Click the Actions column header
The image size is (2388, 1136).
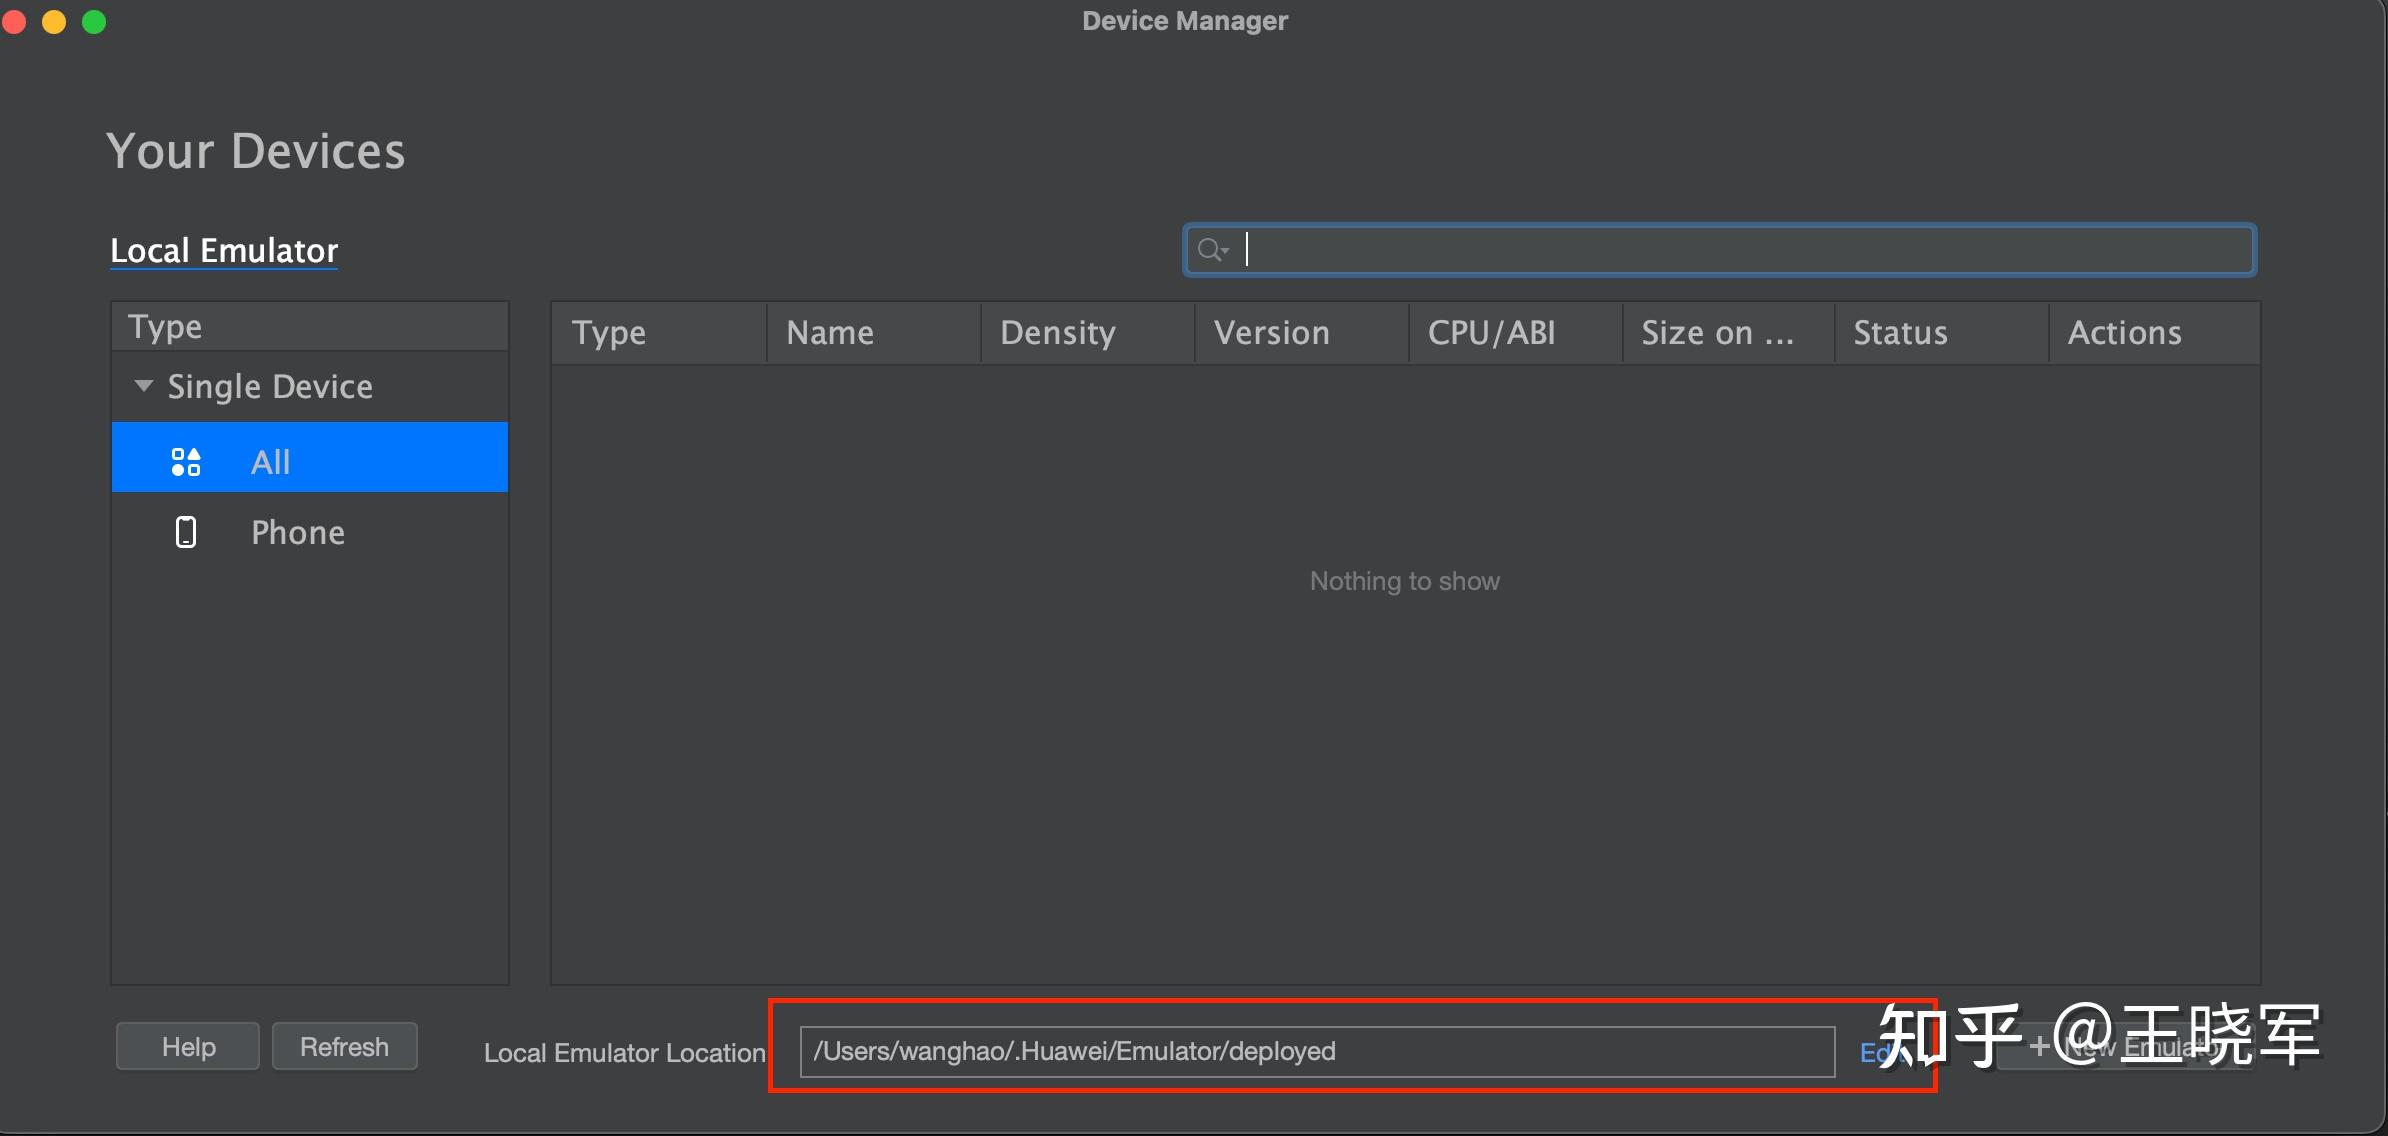coord(2154,333)
